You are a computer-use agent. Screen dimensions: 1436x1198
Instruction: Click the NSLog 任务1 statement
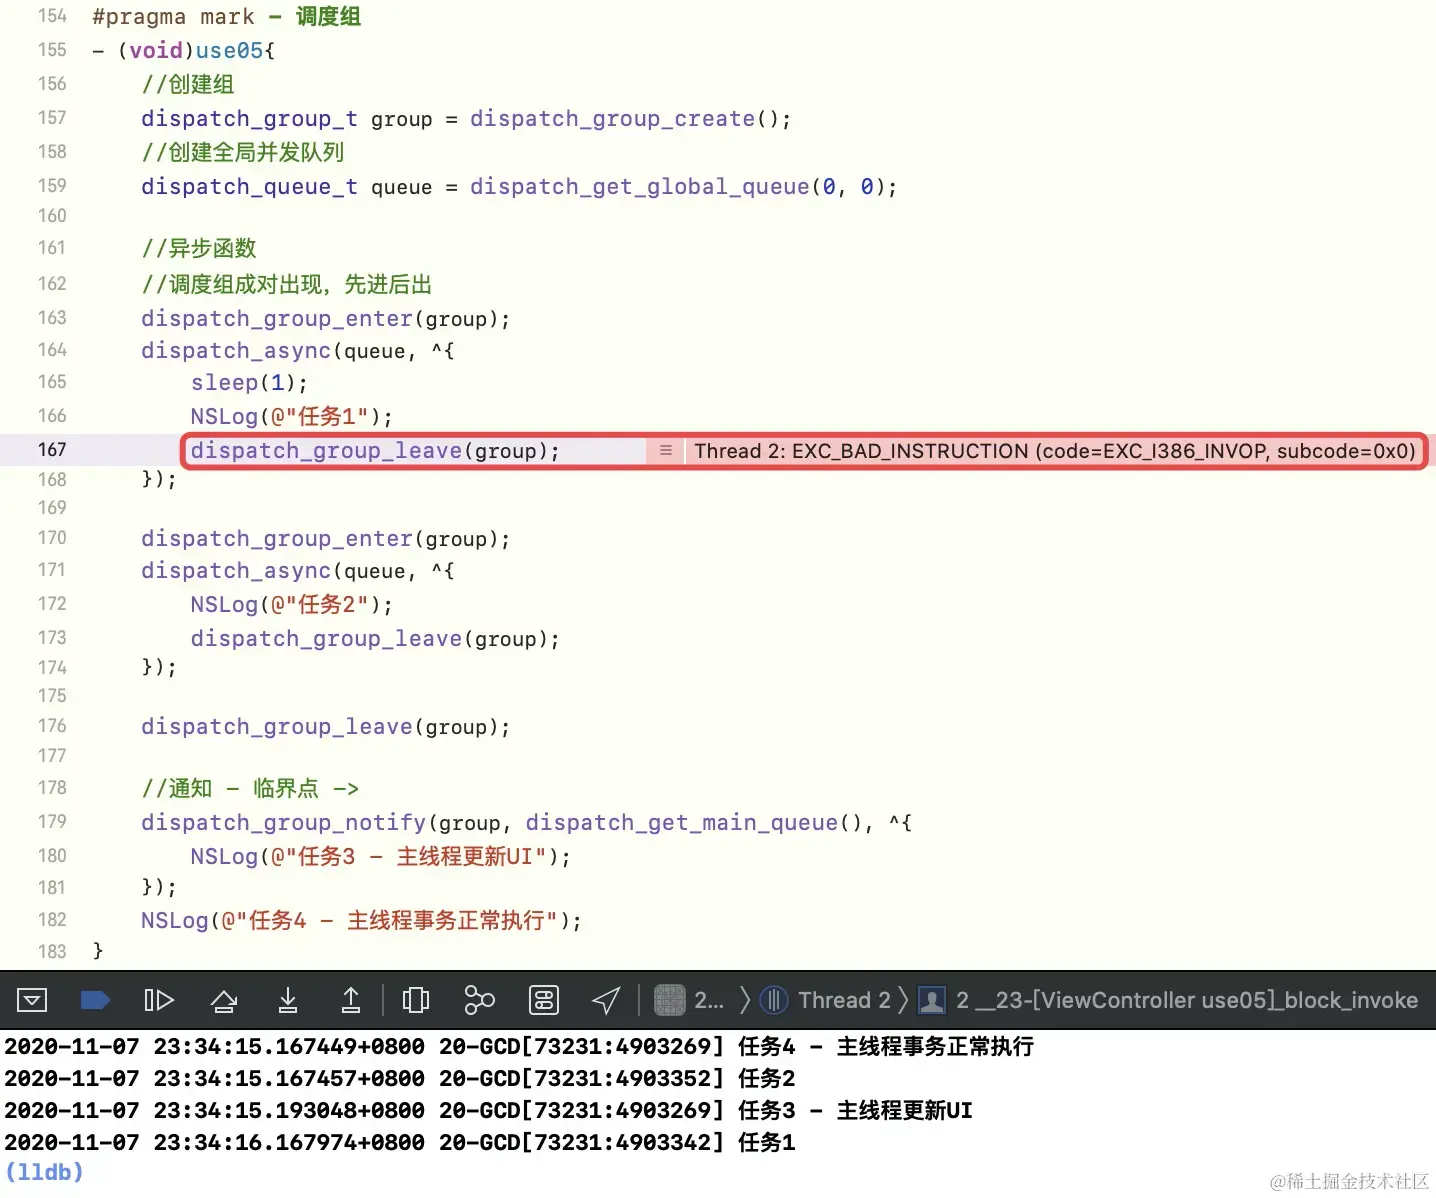(291, 416)
